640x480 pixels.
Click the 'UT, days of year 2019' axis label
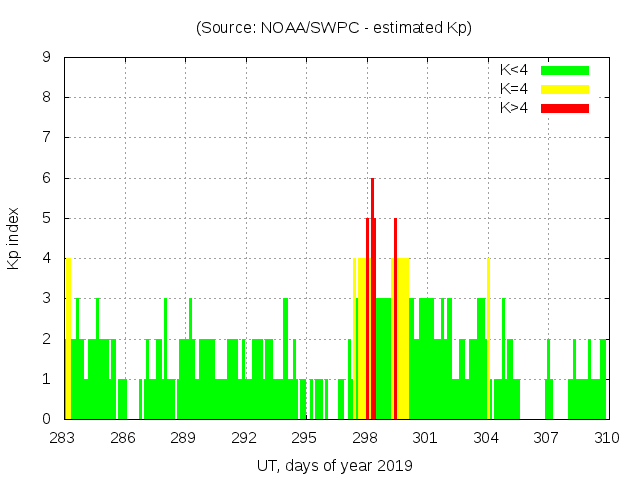click(x=334, y=465)
